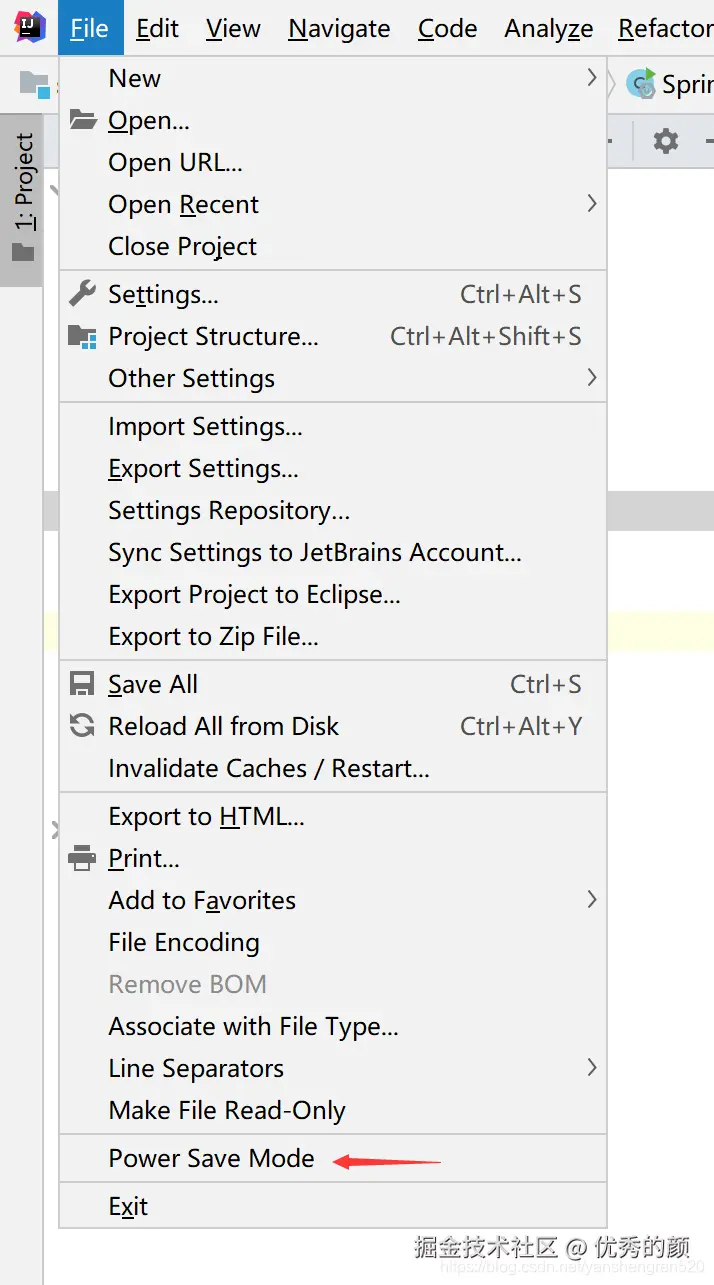Viewport: 714px width, 1285px height.
Task: Expand the Open Recent submenu
Action: pyautogui.click(x=592, y=204)
